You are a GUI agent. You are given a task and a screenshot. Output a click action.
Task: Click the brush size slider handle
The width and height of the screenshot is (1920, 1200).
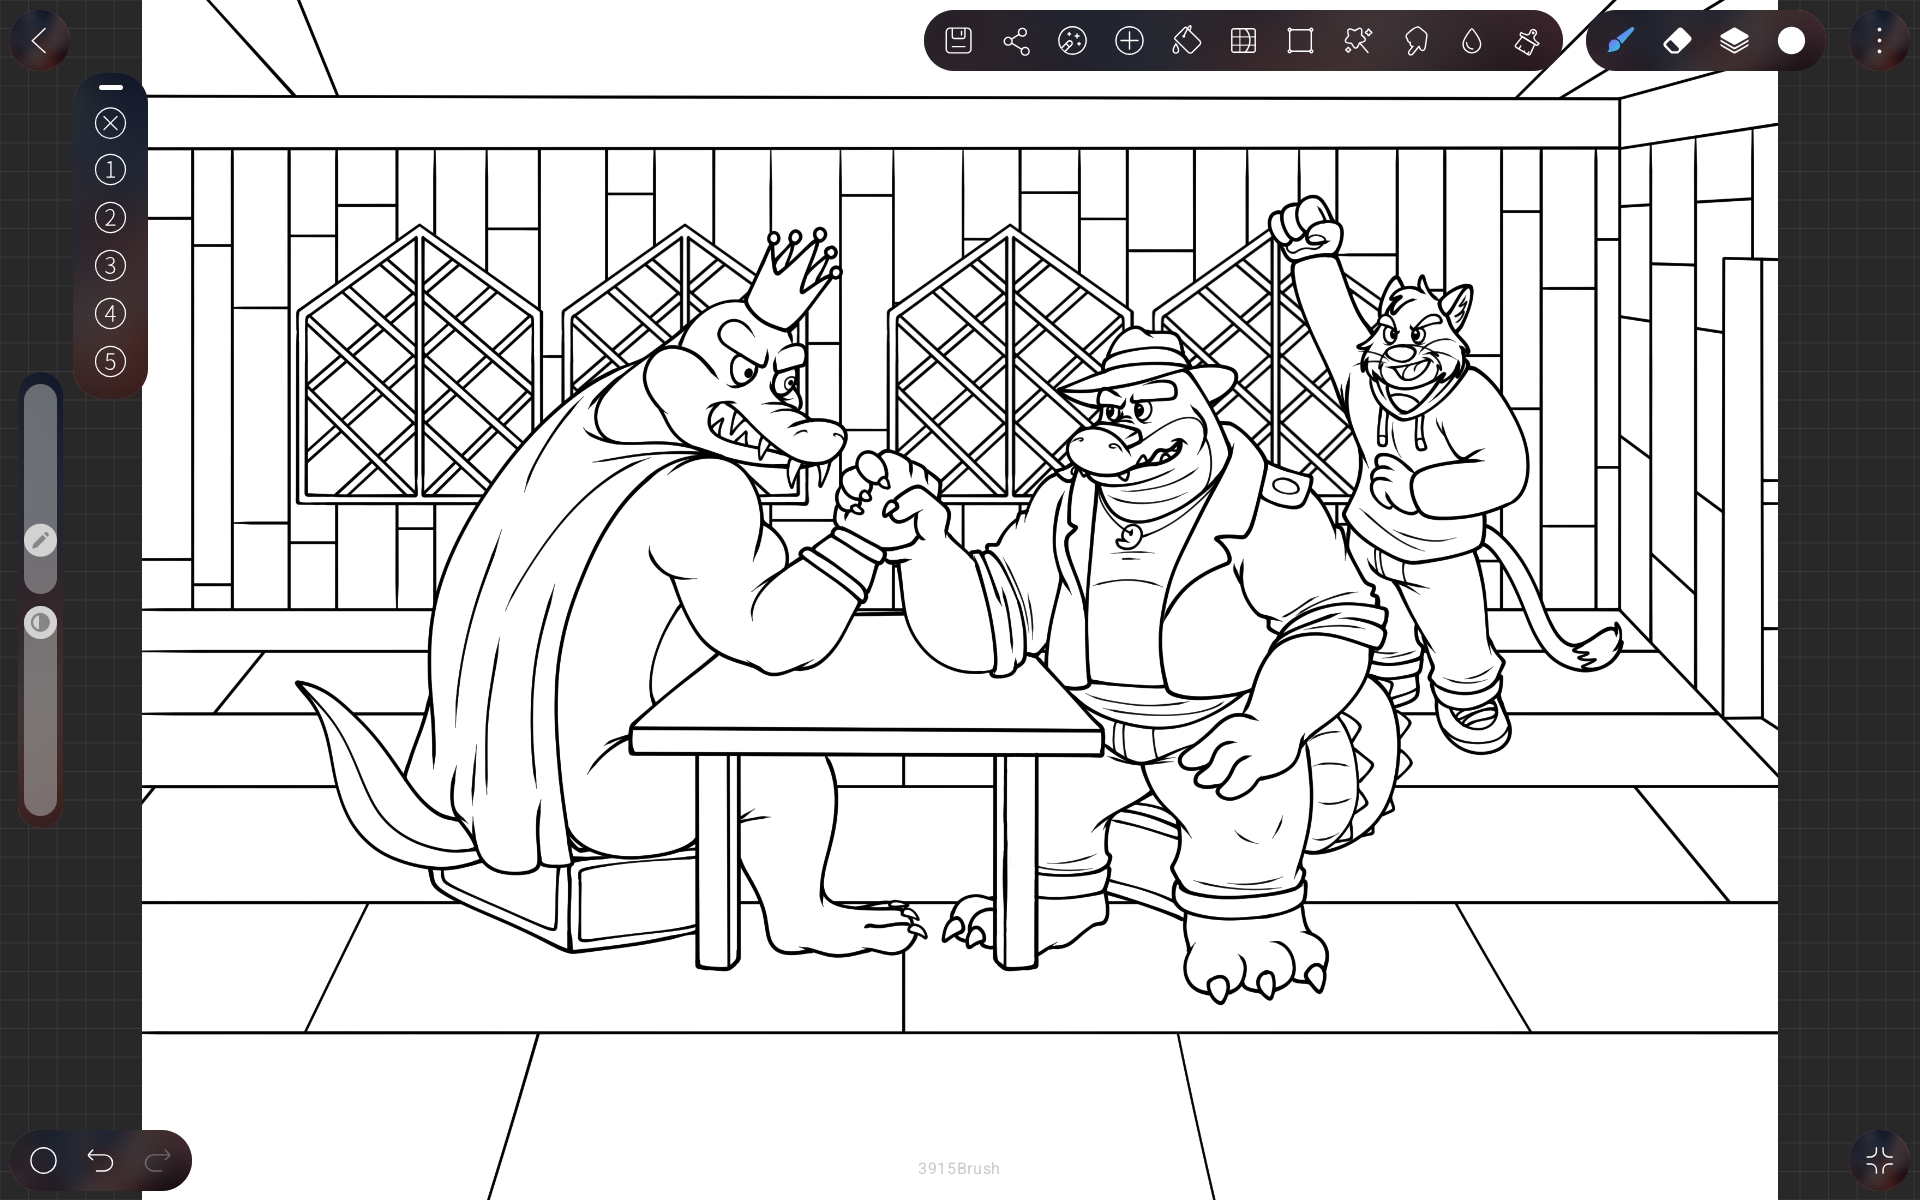(x=40, y=541)
